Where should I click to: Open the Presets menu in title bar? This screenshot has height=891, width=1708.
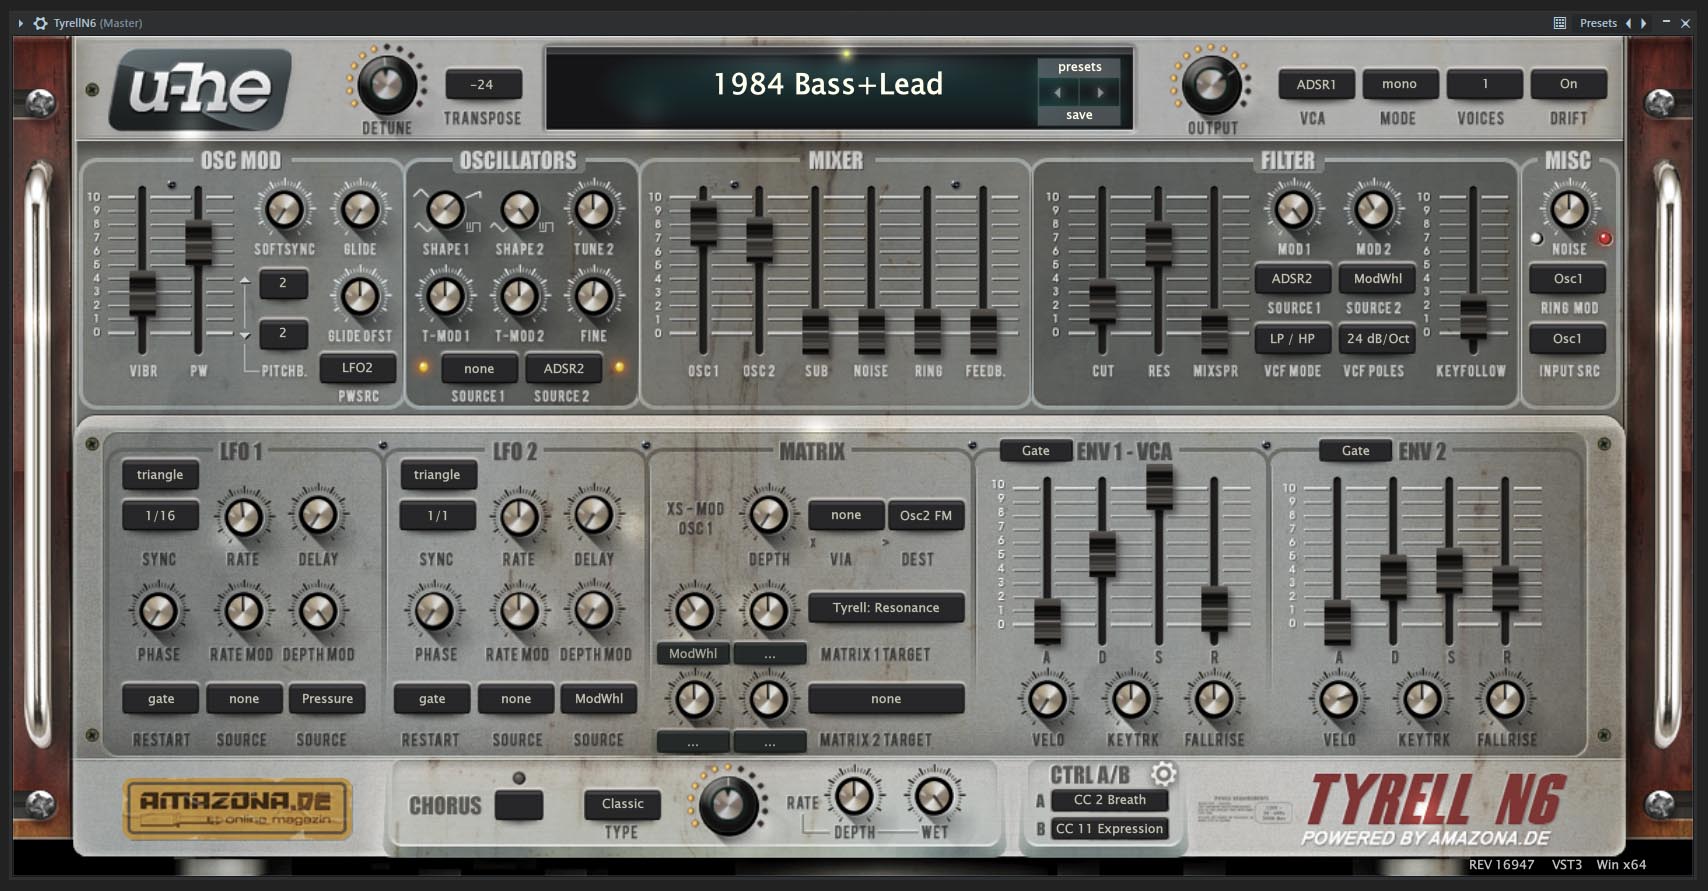pos(1598,23)
